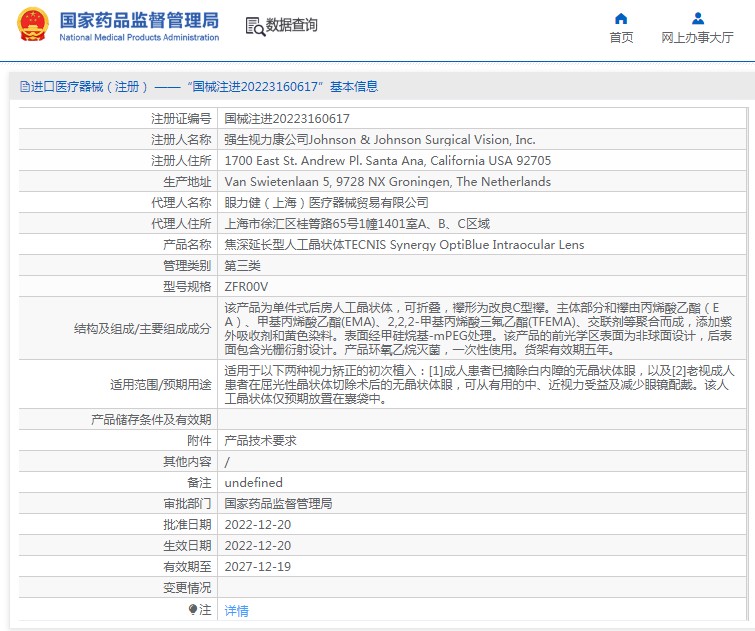The image size is (755, 631).
Task: Select registration number 国械注进20223160617 value
Action: (x=287, y=118)
